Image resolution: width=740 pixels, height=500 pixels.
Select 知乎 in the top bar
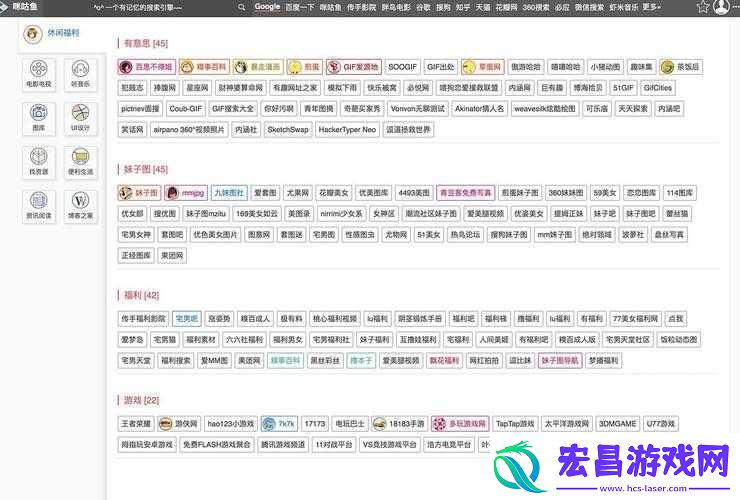(x=462, y=7)
